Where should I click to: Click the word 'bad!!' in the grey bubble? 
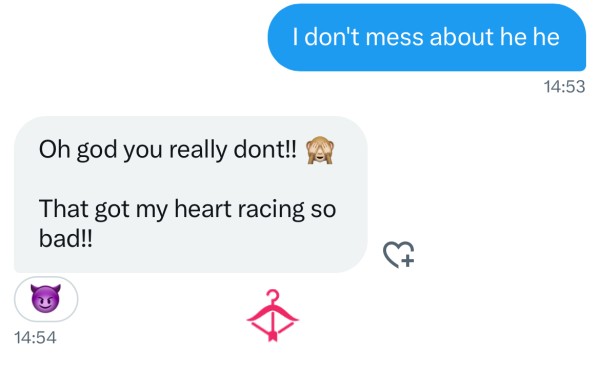(65, 239)
